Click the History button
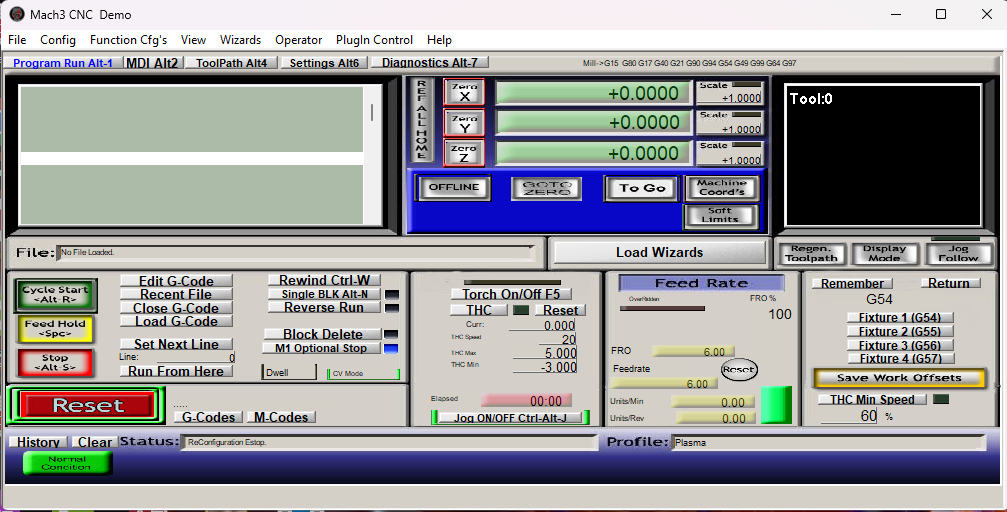 pyautogui.click(x=38, y=442)
